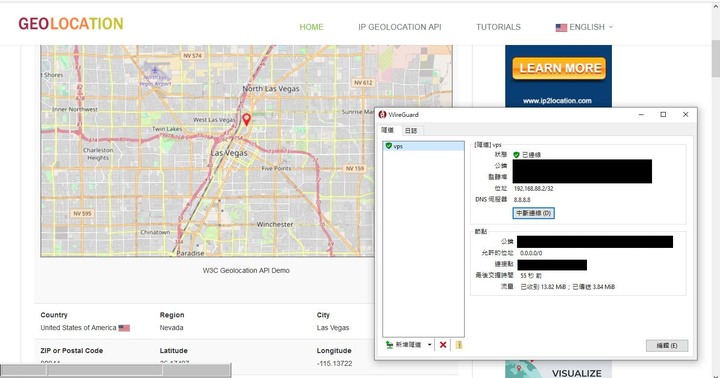Click the DNS server value 8.8.8.8
Viewport: 720px width, 378px height.
[x=522, y=200]
